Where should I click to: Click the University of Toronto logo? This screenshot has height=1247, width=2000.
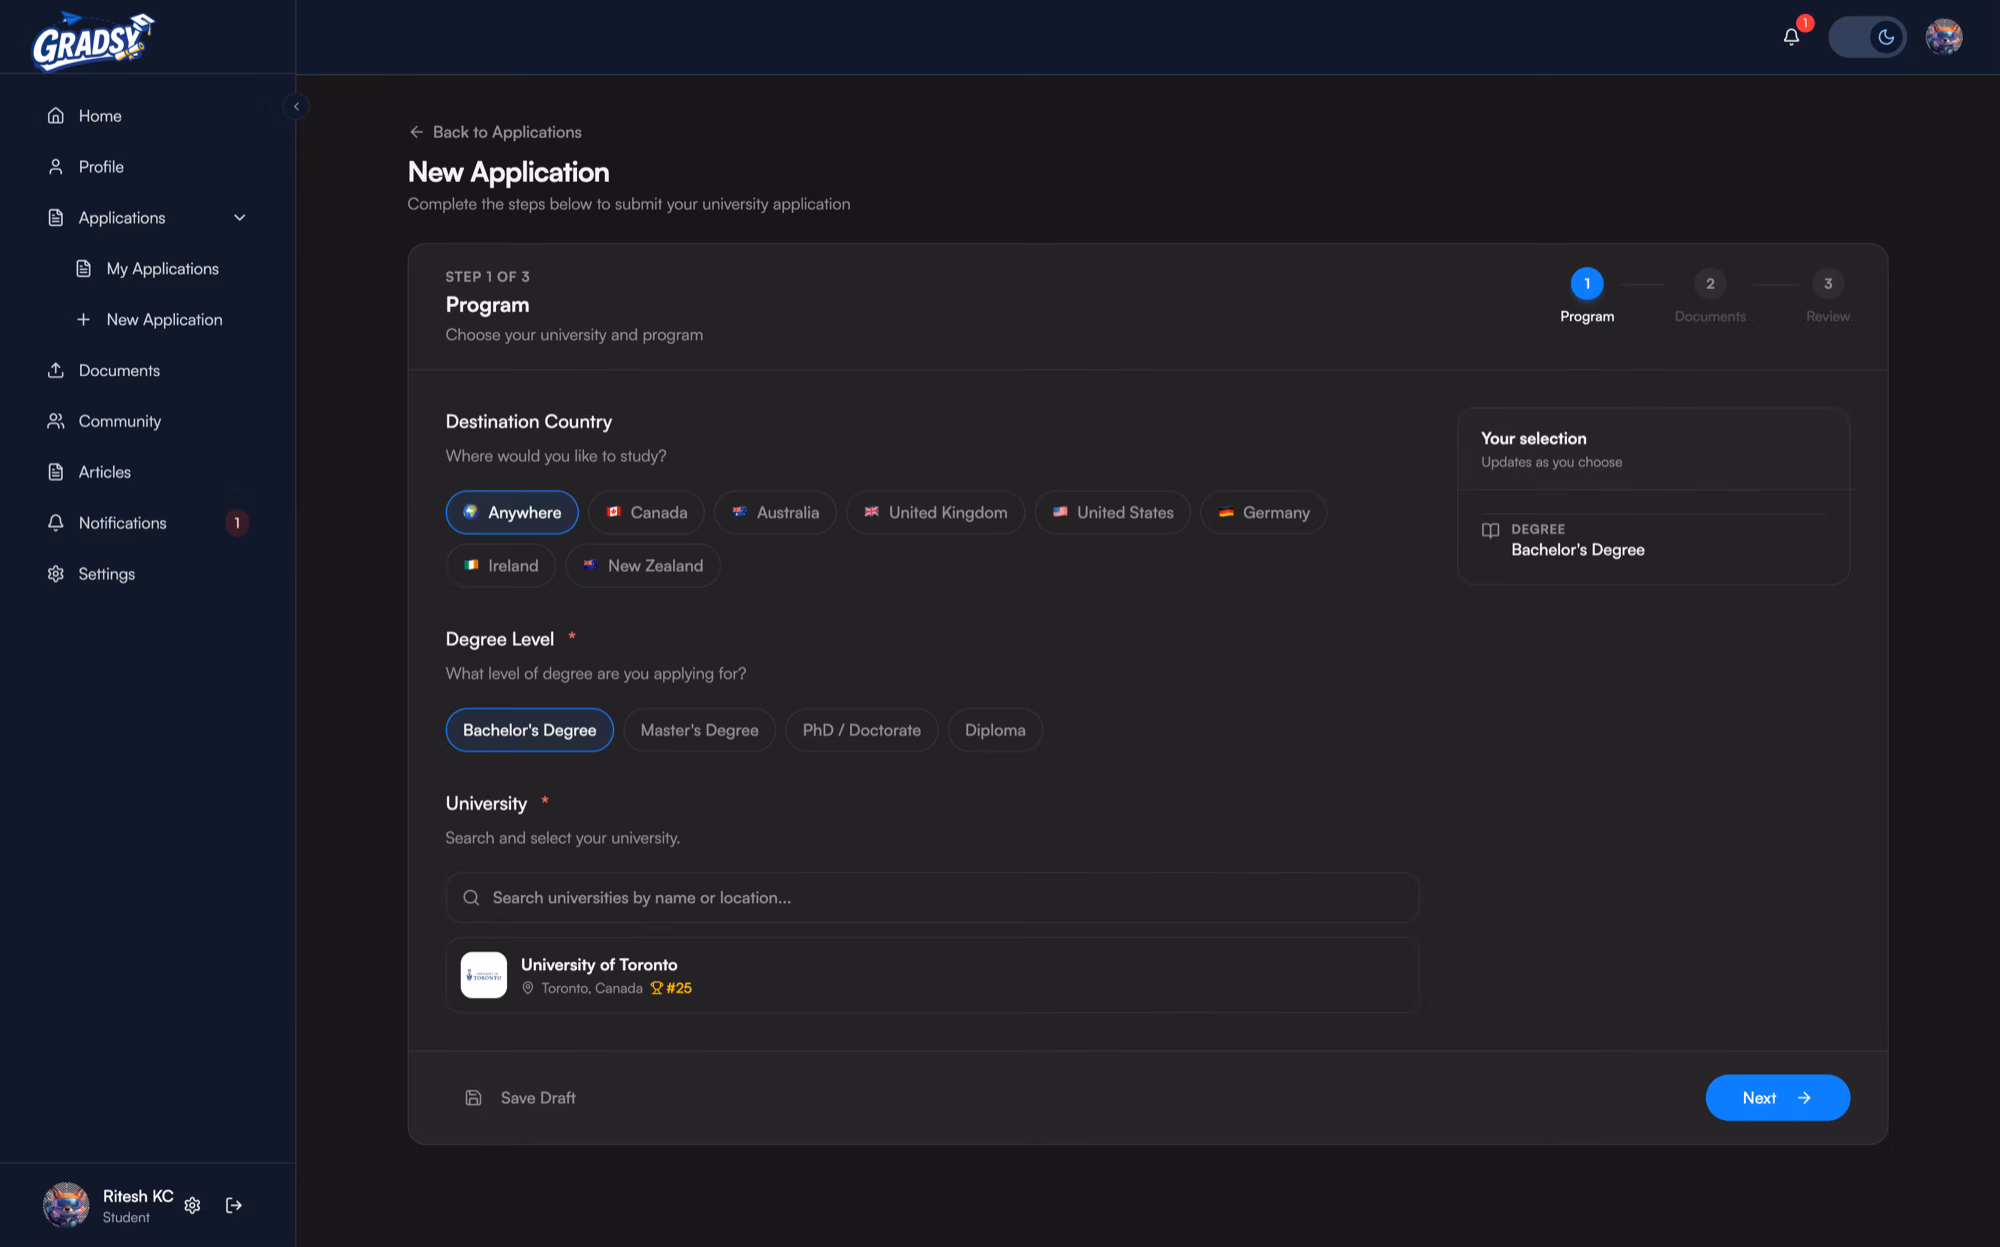484,975
